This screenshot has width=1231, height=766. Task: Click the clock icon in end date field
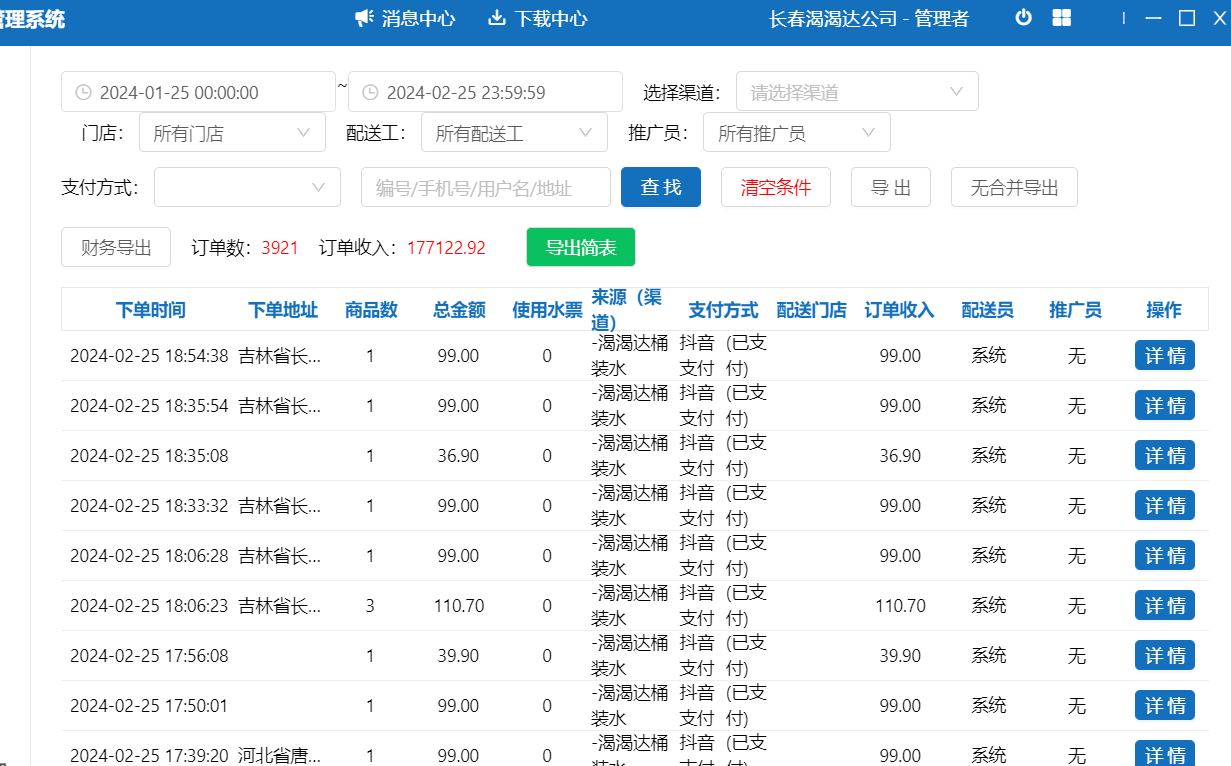coord(370,93)
